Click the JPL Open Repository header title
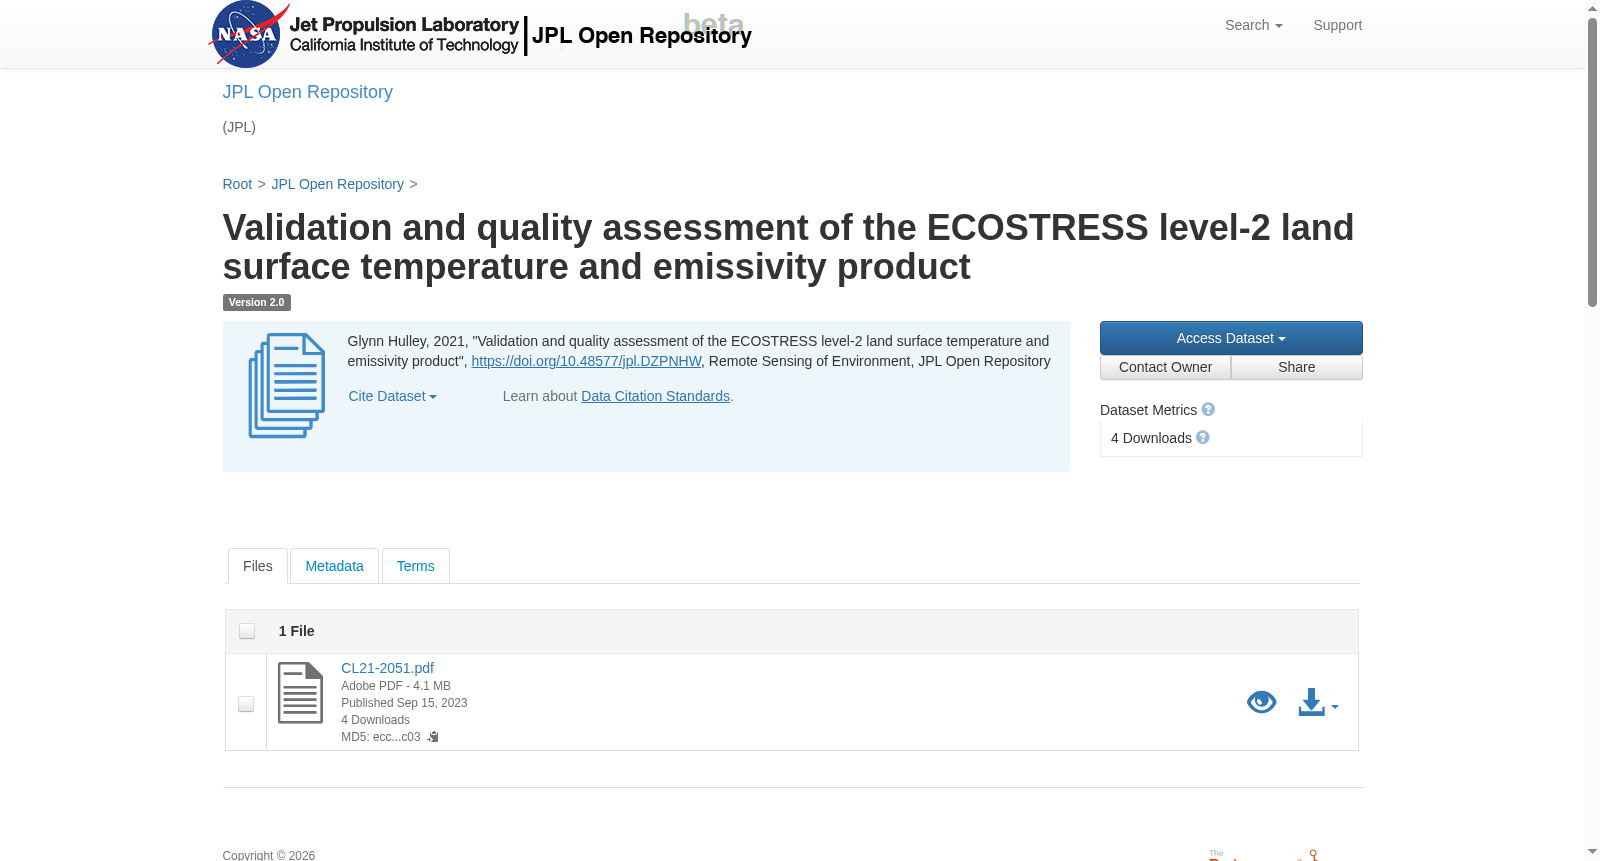 [641, 35]
